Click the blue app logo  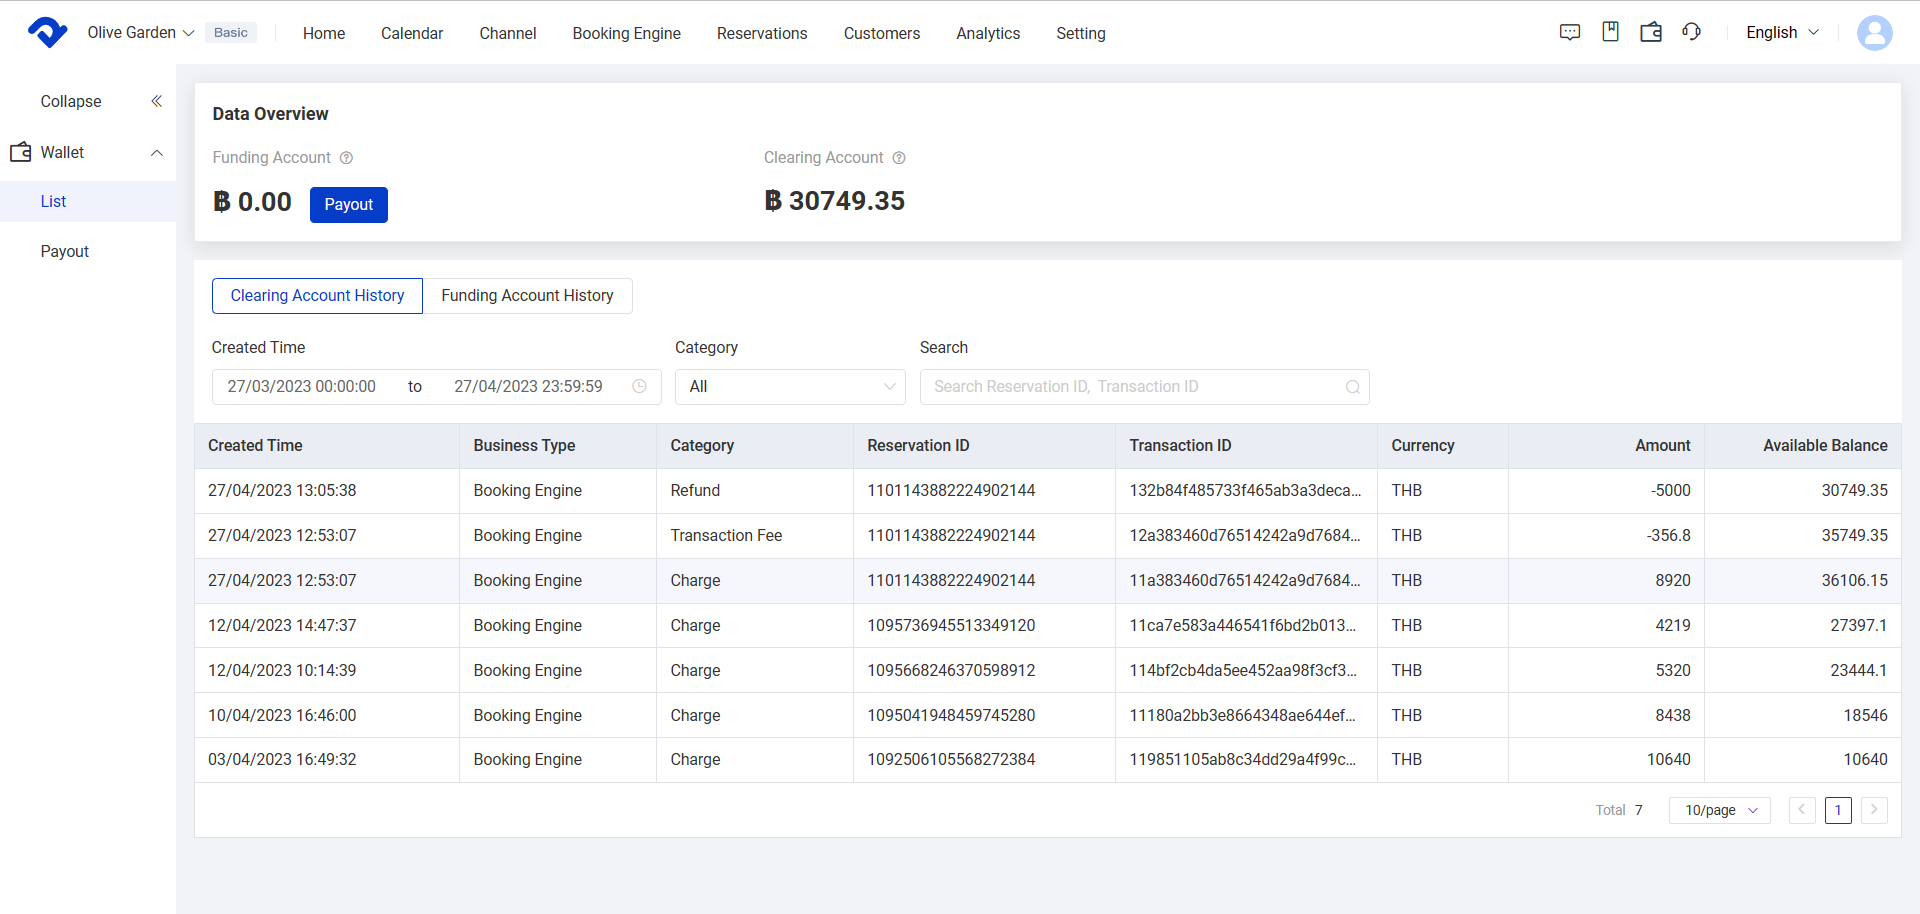[x=47, y=32]
